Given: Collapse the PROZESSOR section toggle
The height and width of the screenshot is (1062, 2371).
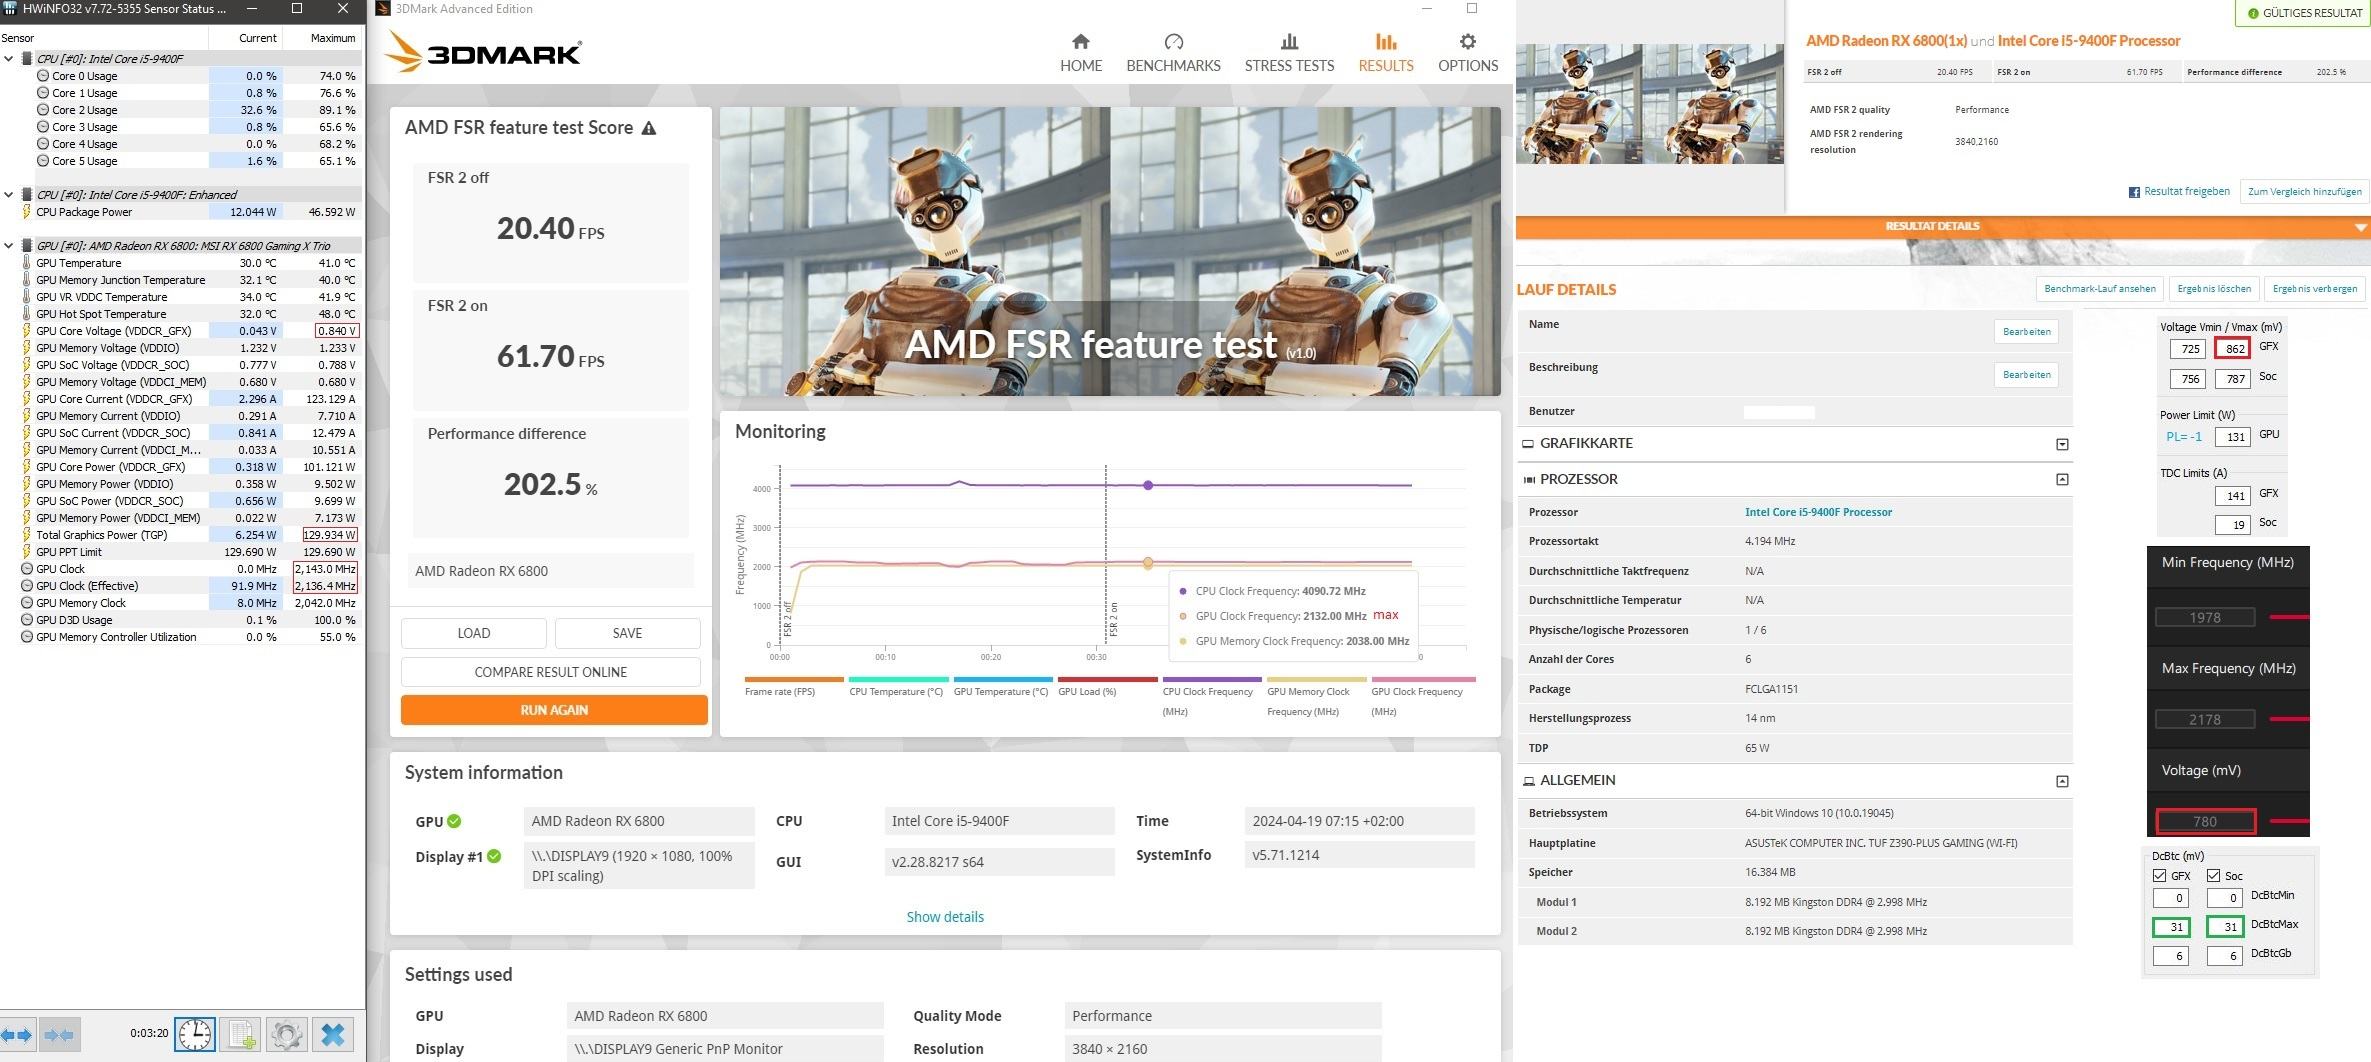Looking at the screenshot, I should pos(2061,480).
